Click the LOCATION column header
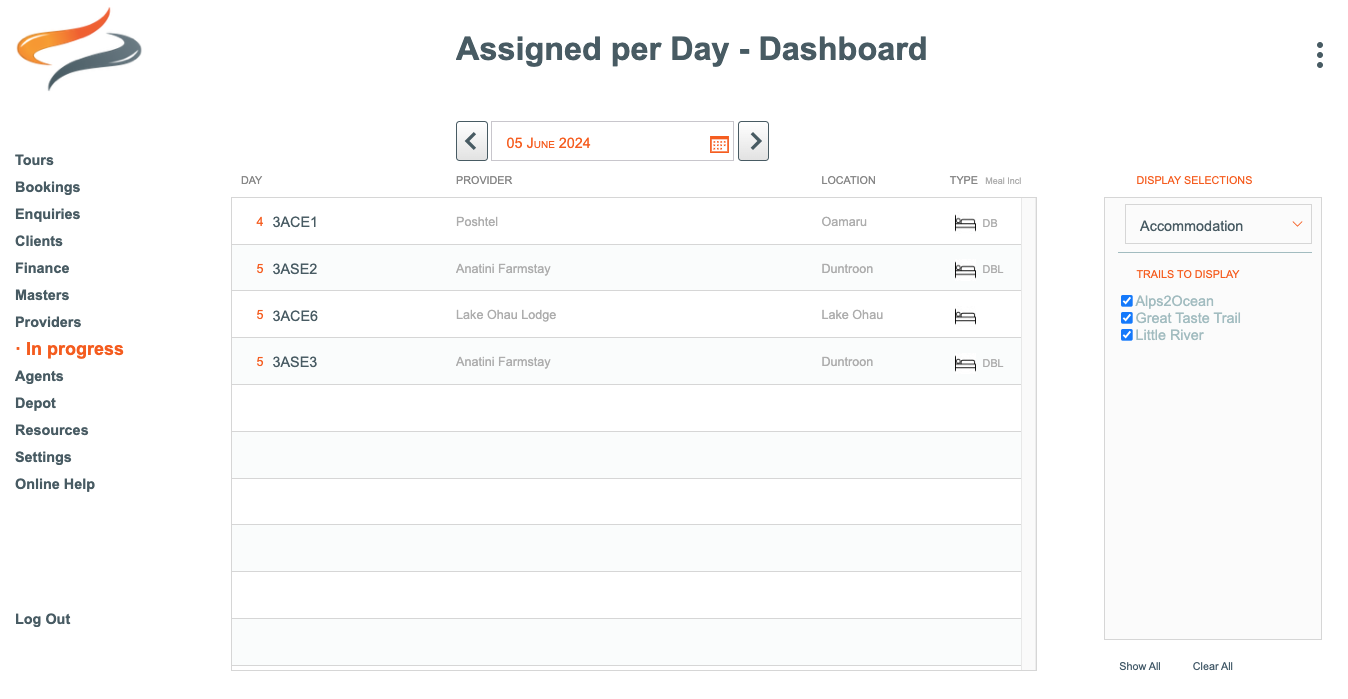The height and width of the screenshot is (699, 1348). click(848, 180)
